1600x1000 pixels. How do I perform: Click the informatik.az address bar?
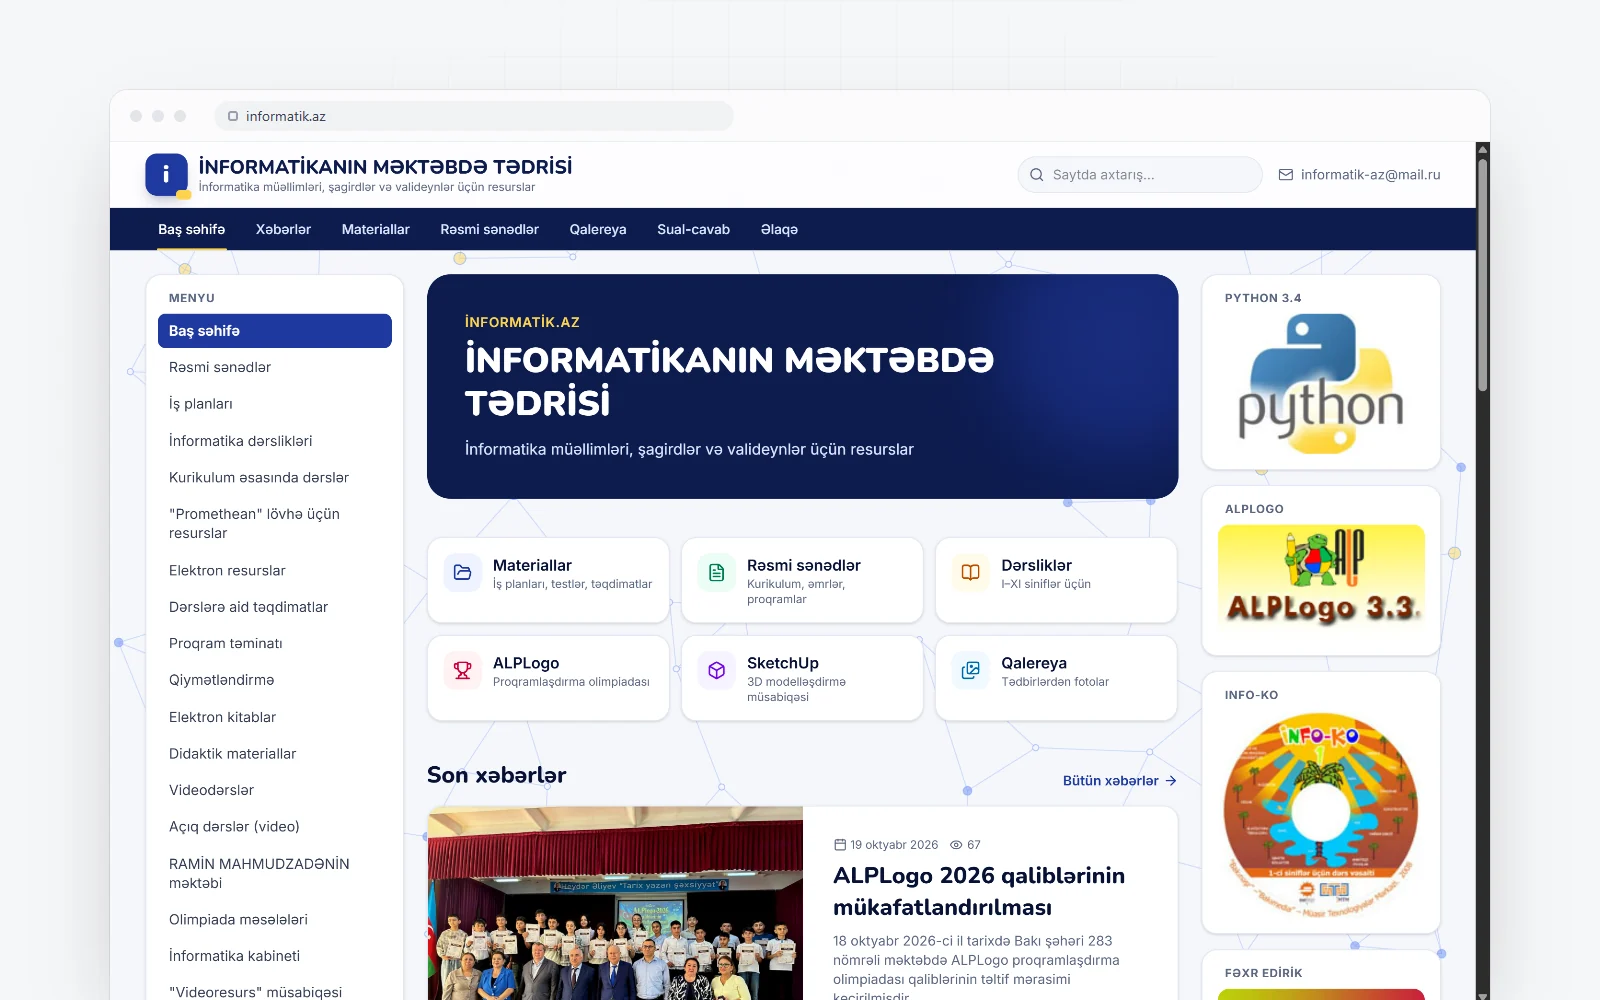pos(474,116)
